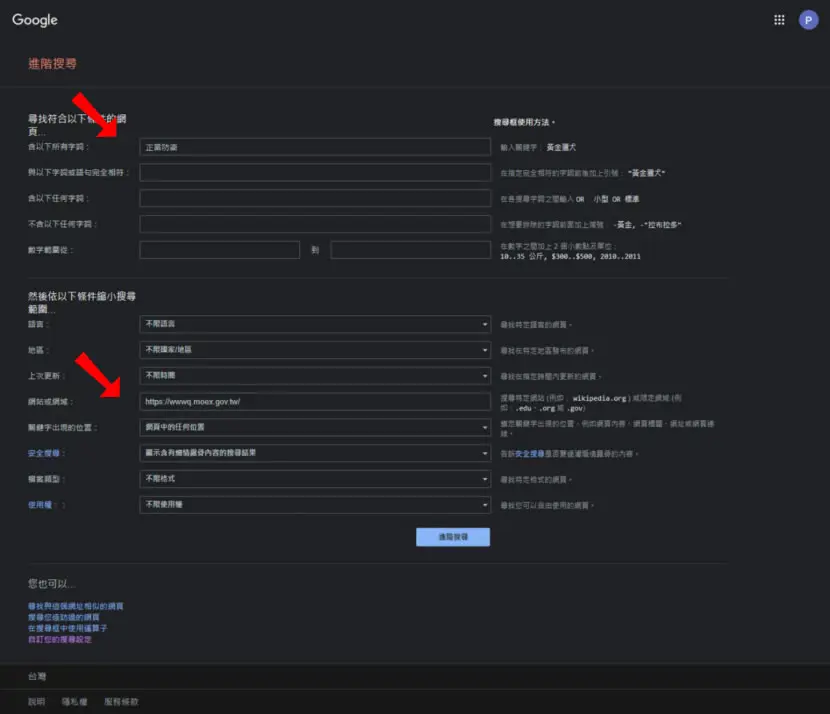Screen dimensions: 830x714
Task: Open the Google apps grid menu
Action: pos(779,20)
